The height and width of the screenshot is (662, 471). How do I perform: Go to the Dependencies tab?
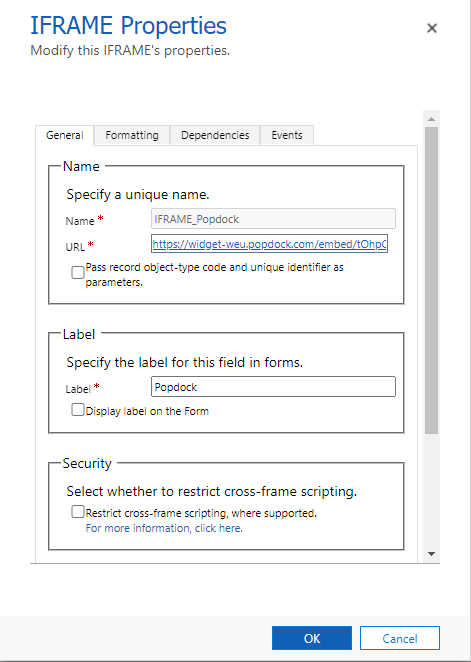pos(215,136)
